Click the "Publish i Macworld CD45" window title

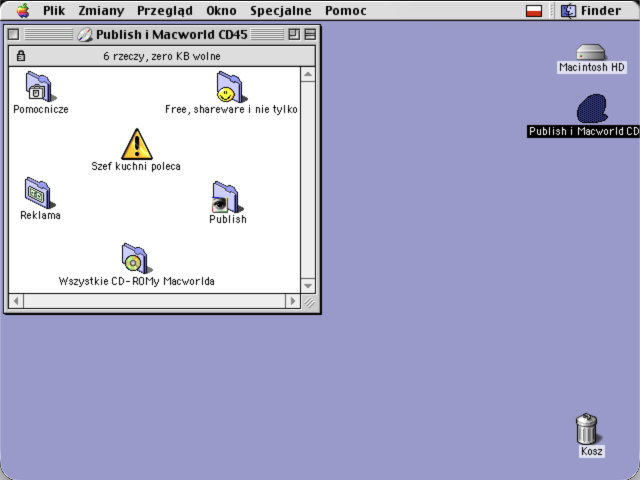[172, 35]
